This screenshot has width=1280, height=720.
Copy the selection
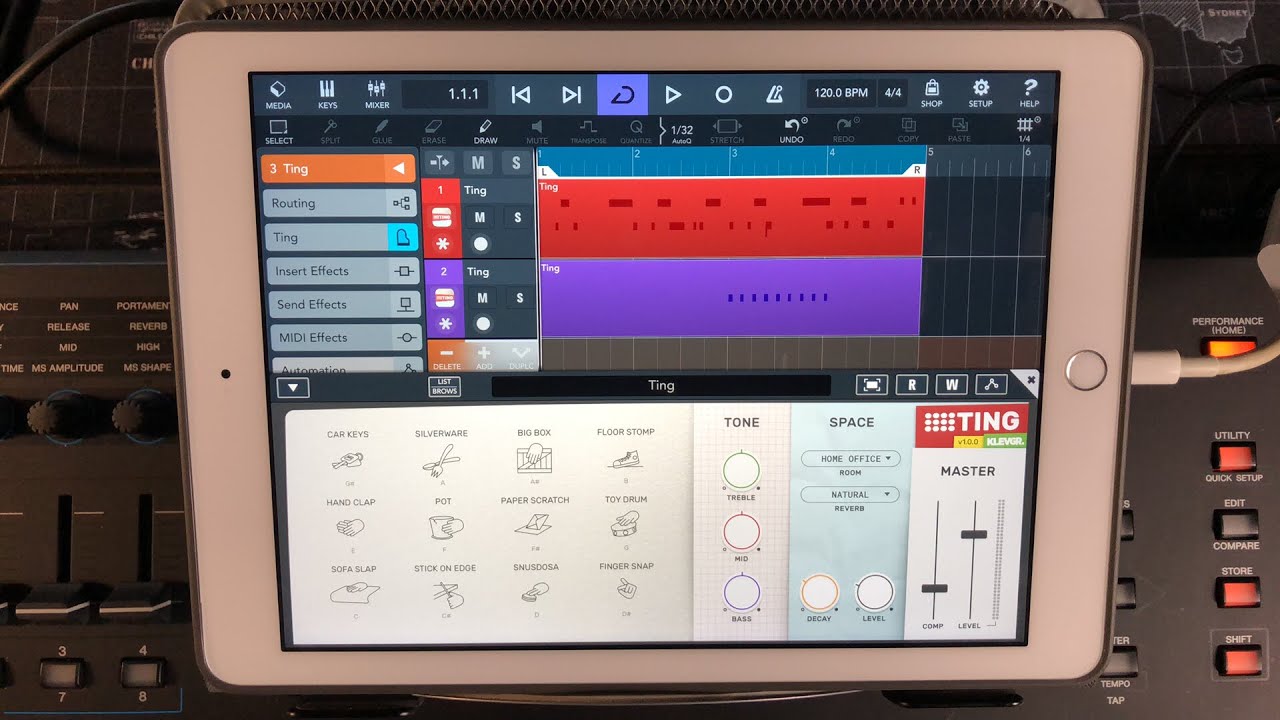click(x=908, y=131)
